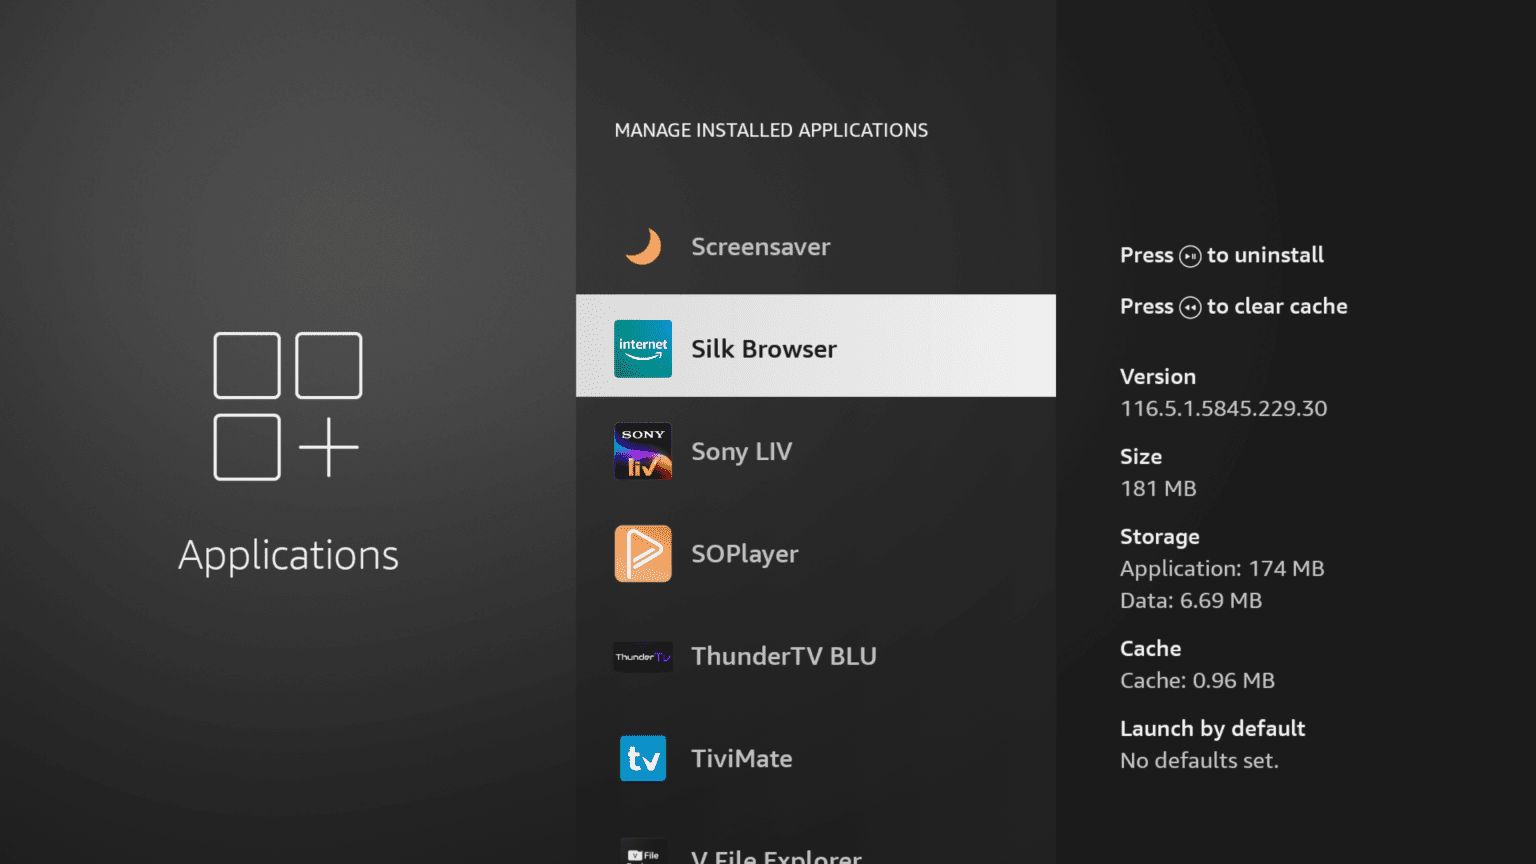This screenshot has height=864, width=1536.
Task: Select the V File Explorer icon
Action: point(643,853)
